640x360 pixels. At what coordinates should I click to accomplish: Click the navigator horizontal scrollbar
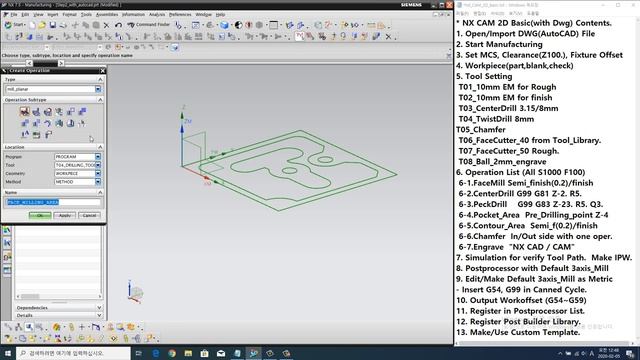tap(59, 296)
